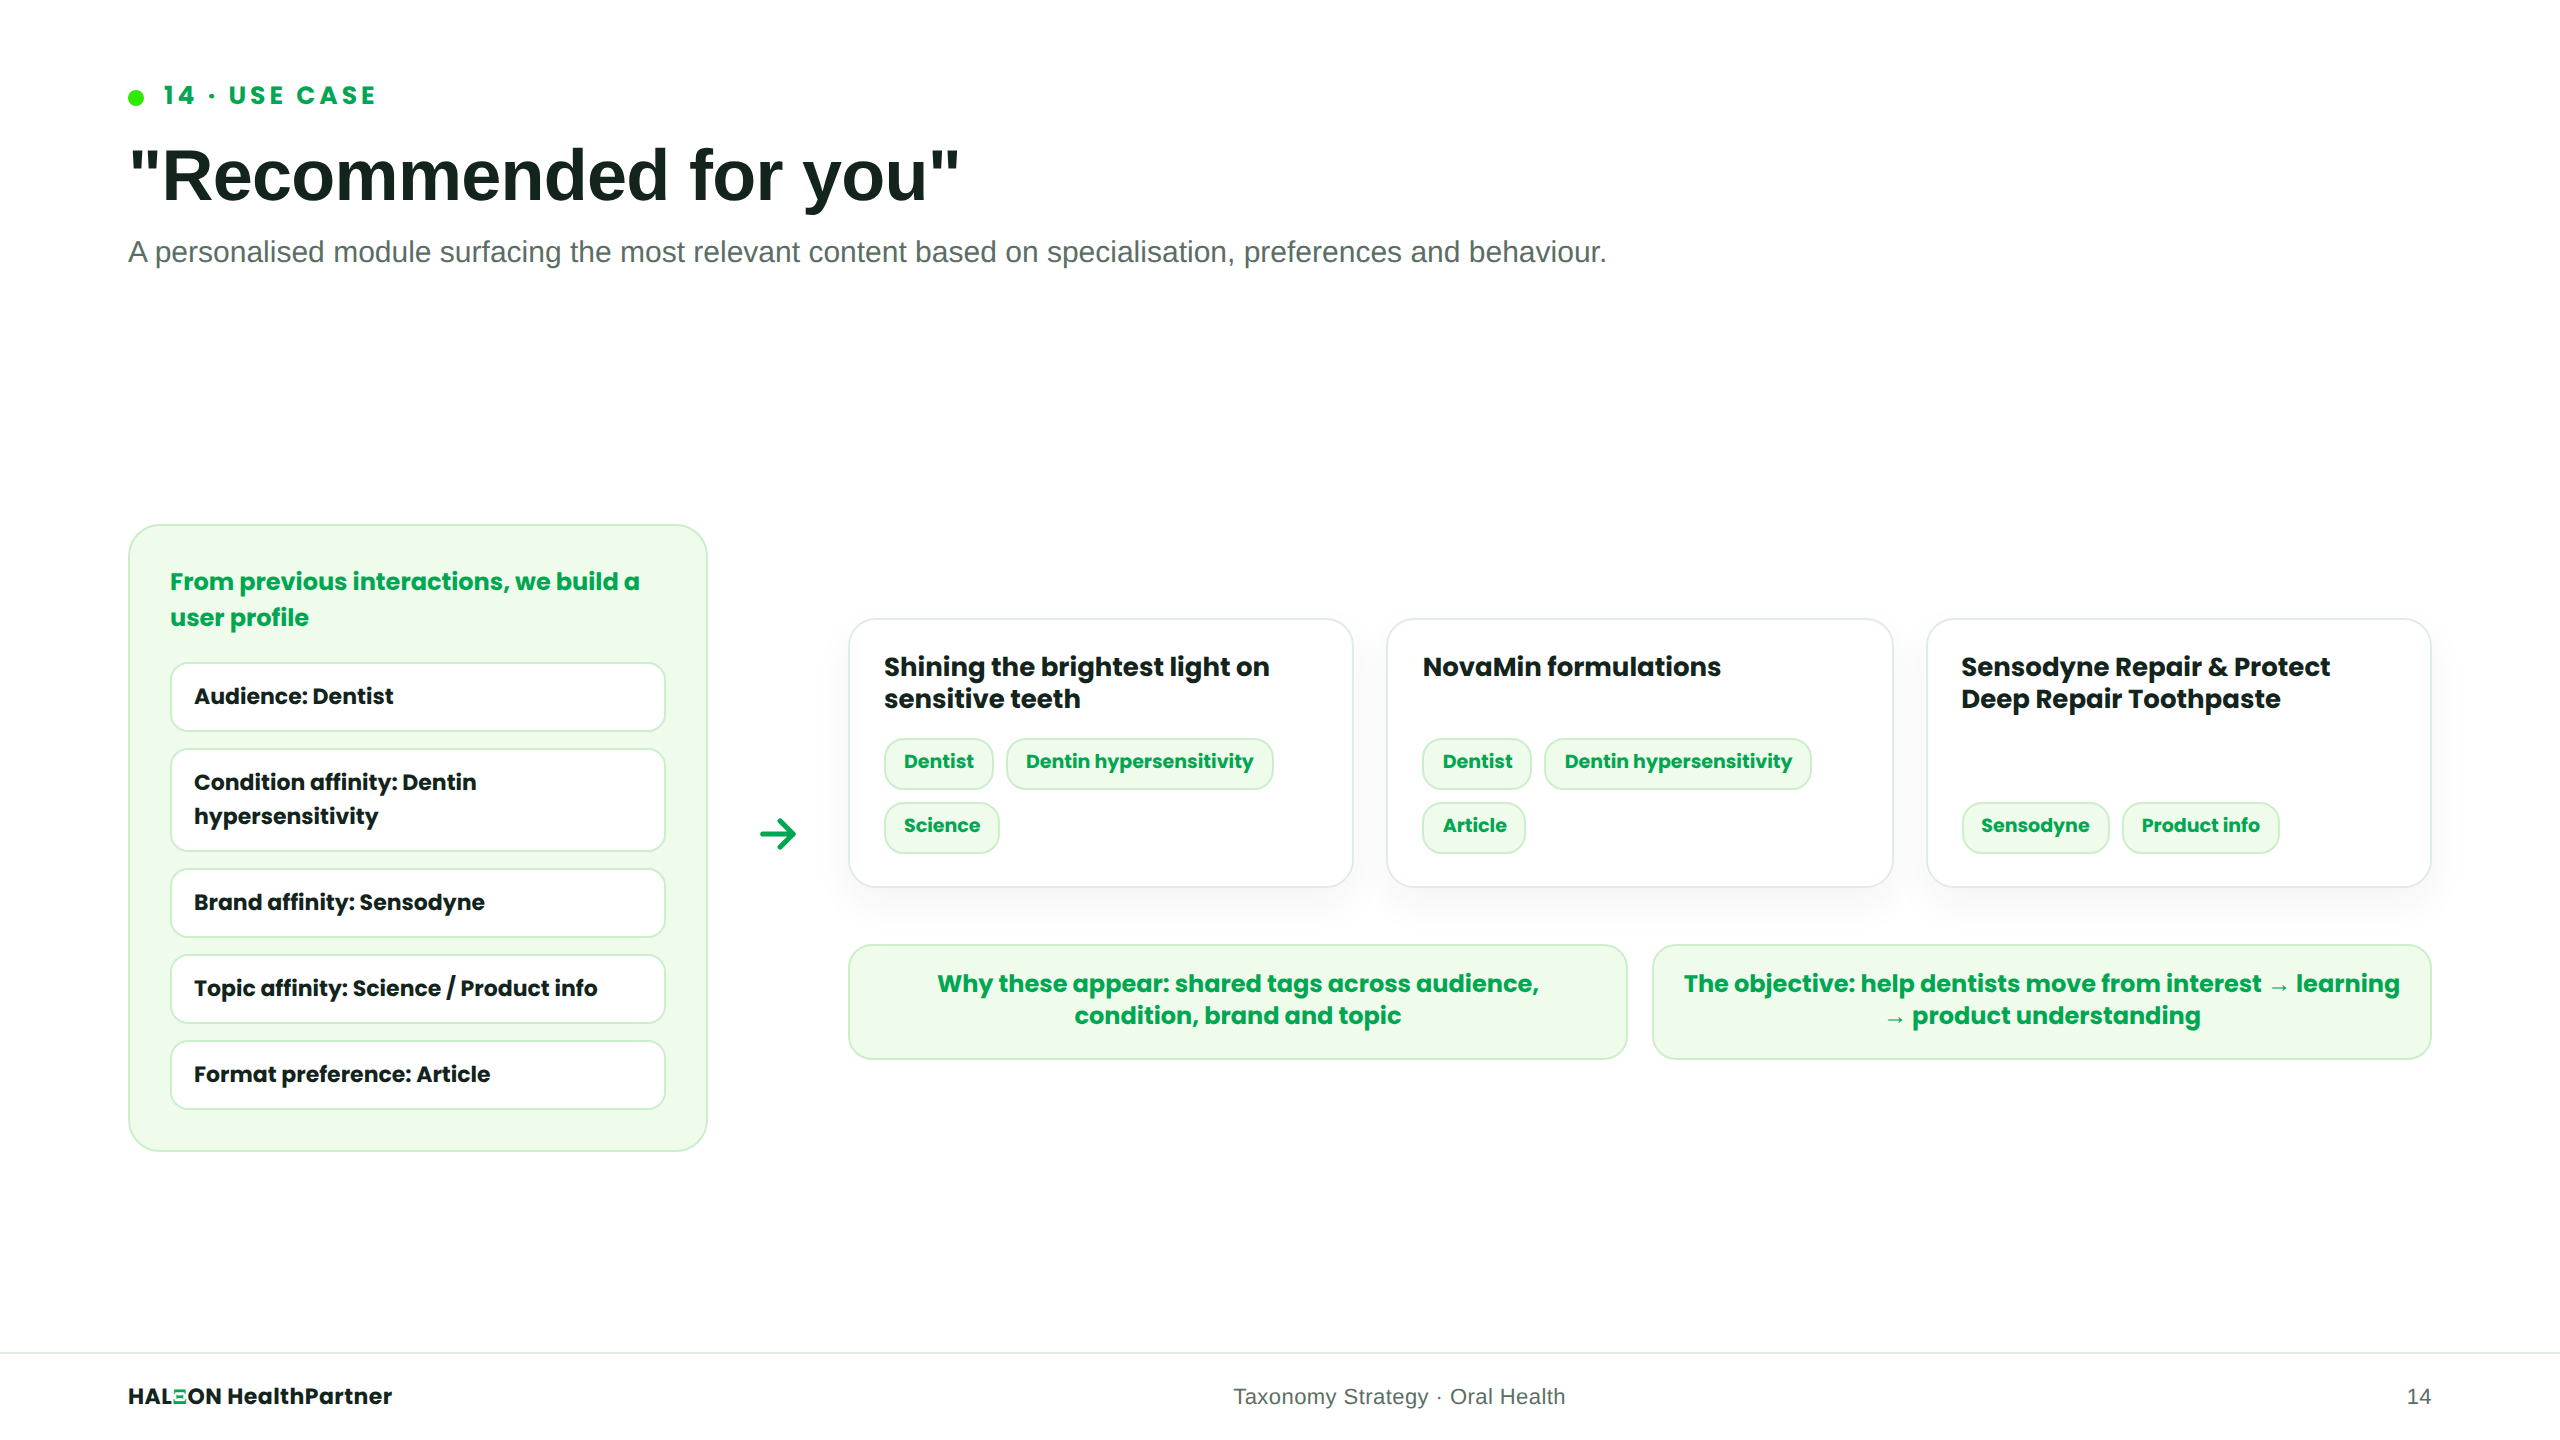Open the "Shining the brightest light on sensitive teeth" card title
Screen dimensions: 2560x1440
(x=1077, y=683)
